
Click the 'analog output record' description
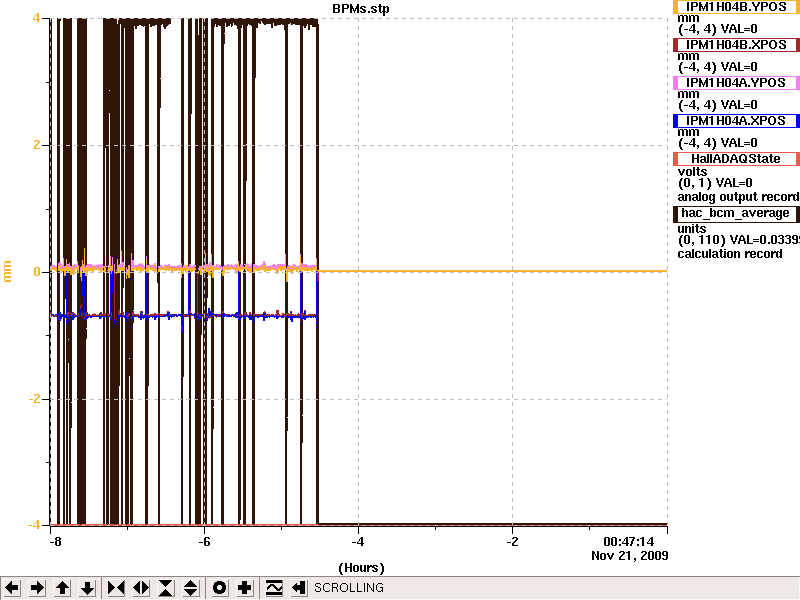point(738,197)
